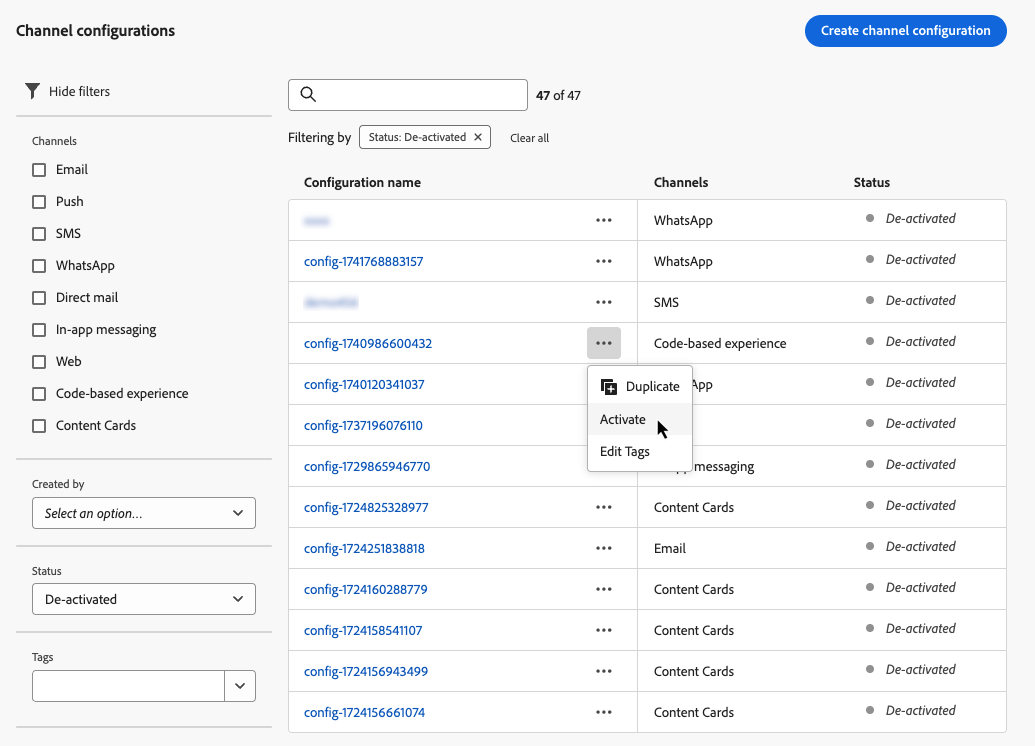1035x746 pixels.
Task: Open the Created by dropdown
Action: (144, 513)
